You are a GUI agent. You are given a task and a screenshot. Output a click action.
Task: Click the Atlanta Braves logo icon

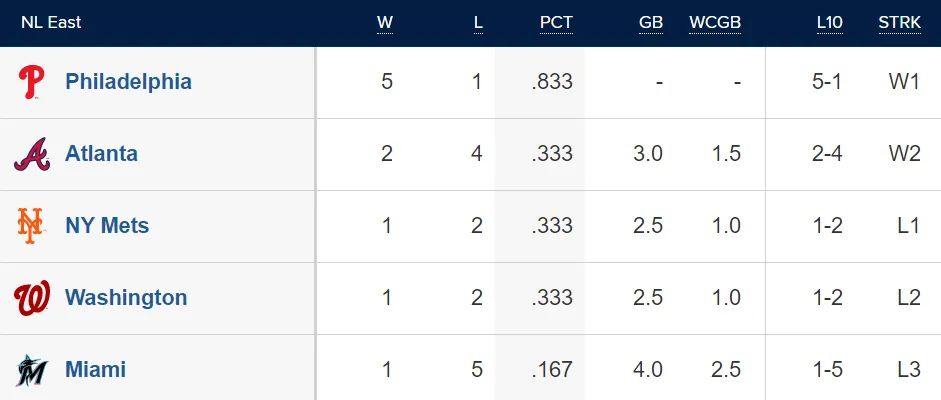pos(31,154)
